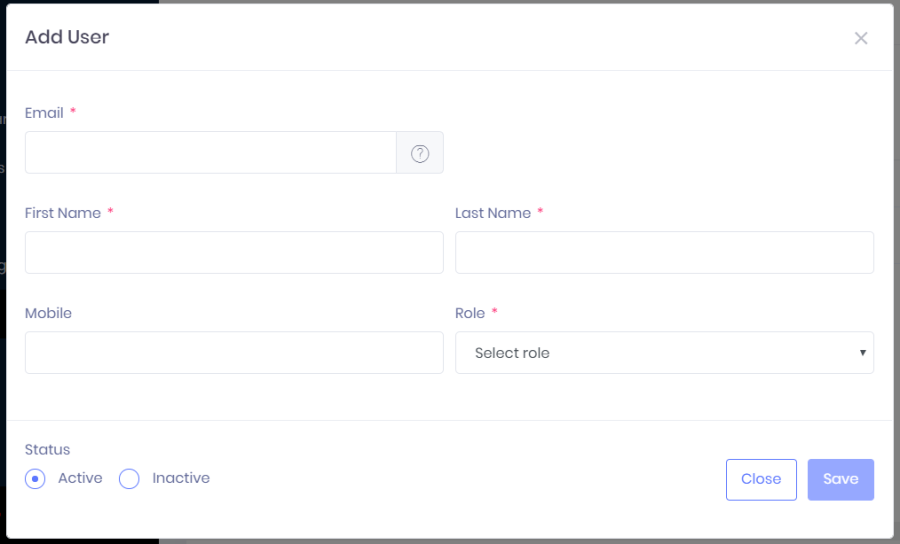Click the Last Name label text
Viewport: 900px width, 544px height.
point(493,213)
